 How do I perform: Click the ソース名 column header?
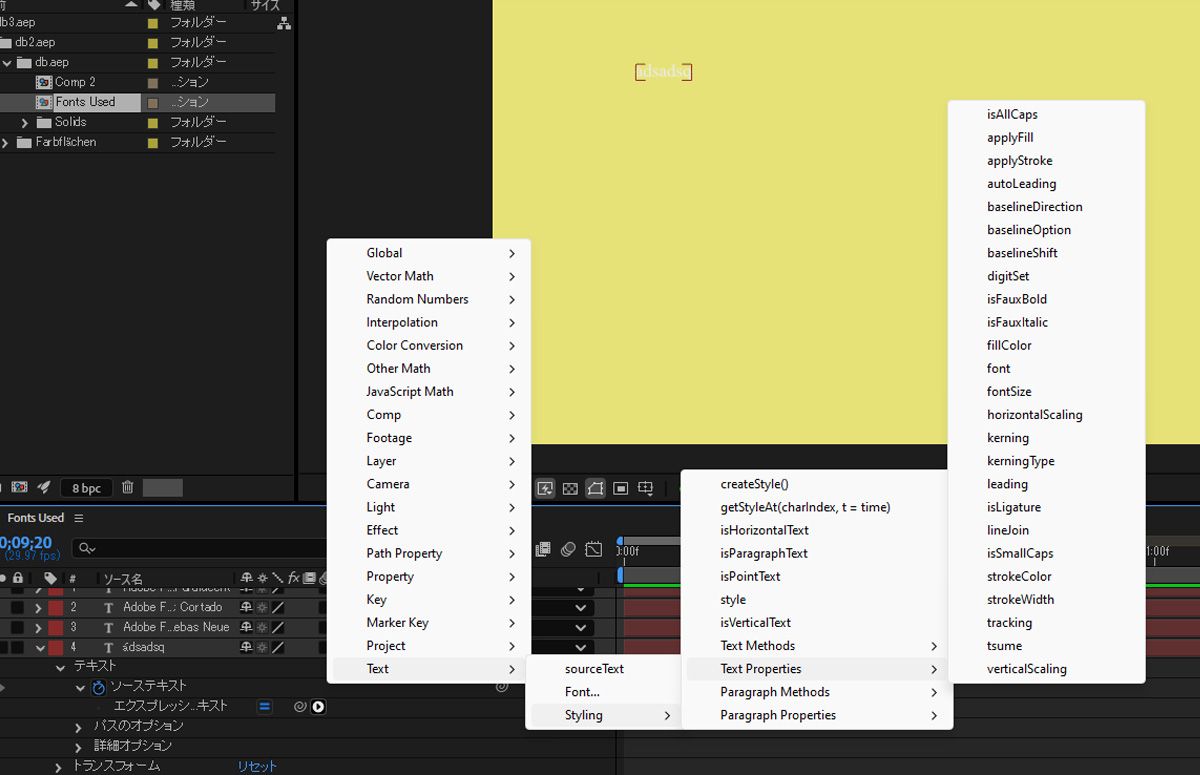(x=123, y=579)
